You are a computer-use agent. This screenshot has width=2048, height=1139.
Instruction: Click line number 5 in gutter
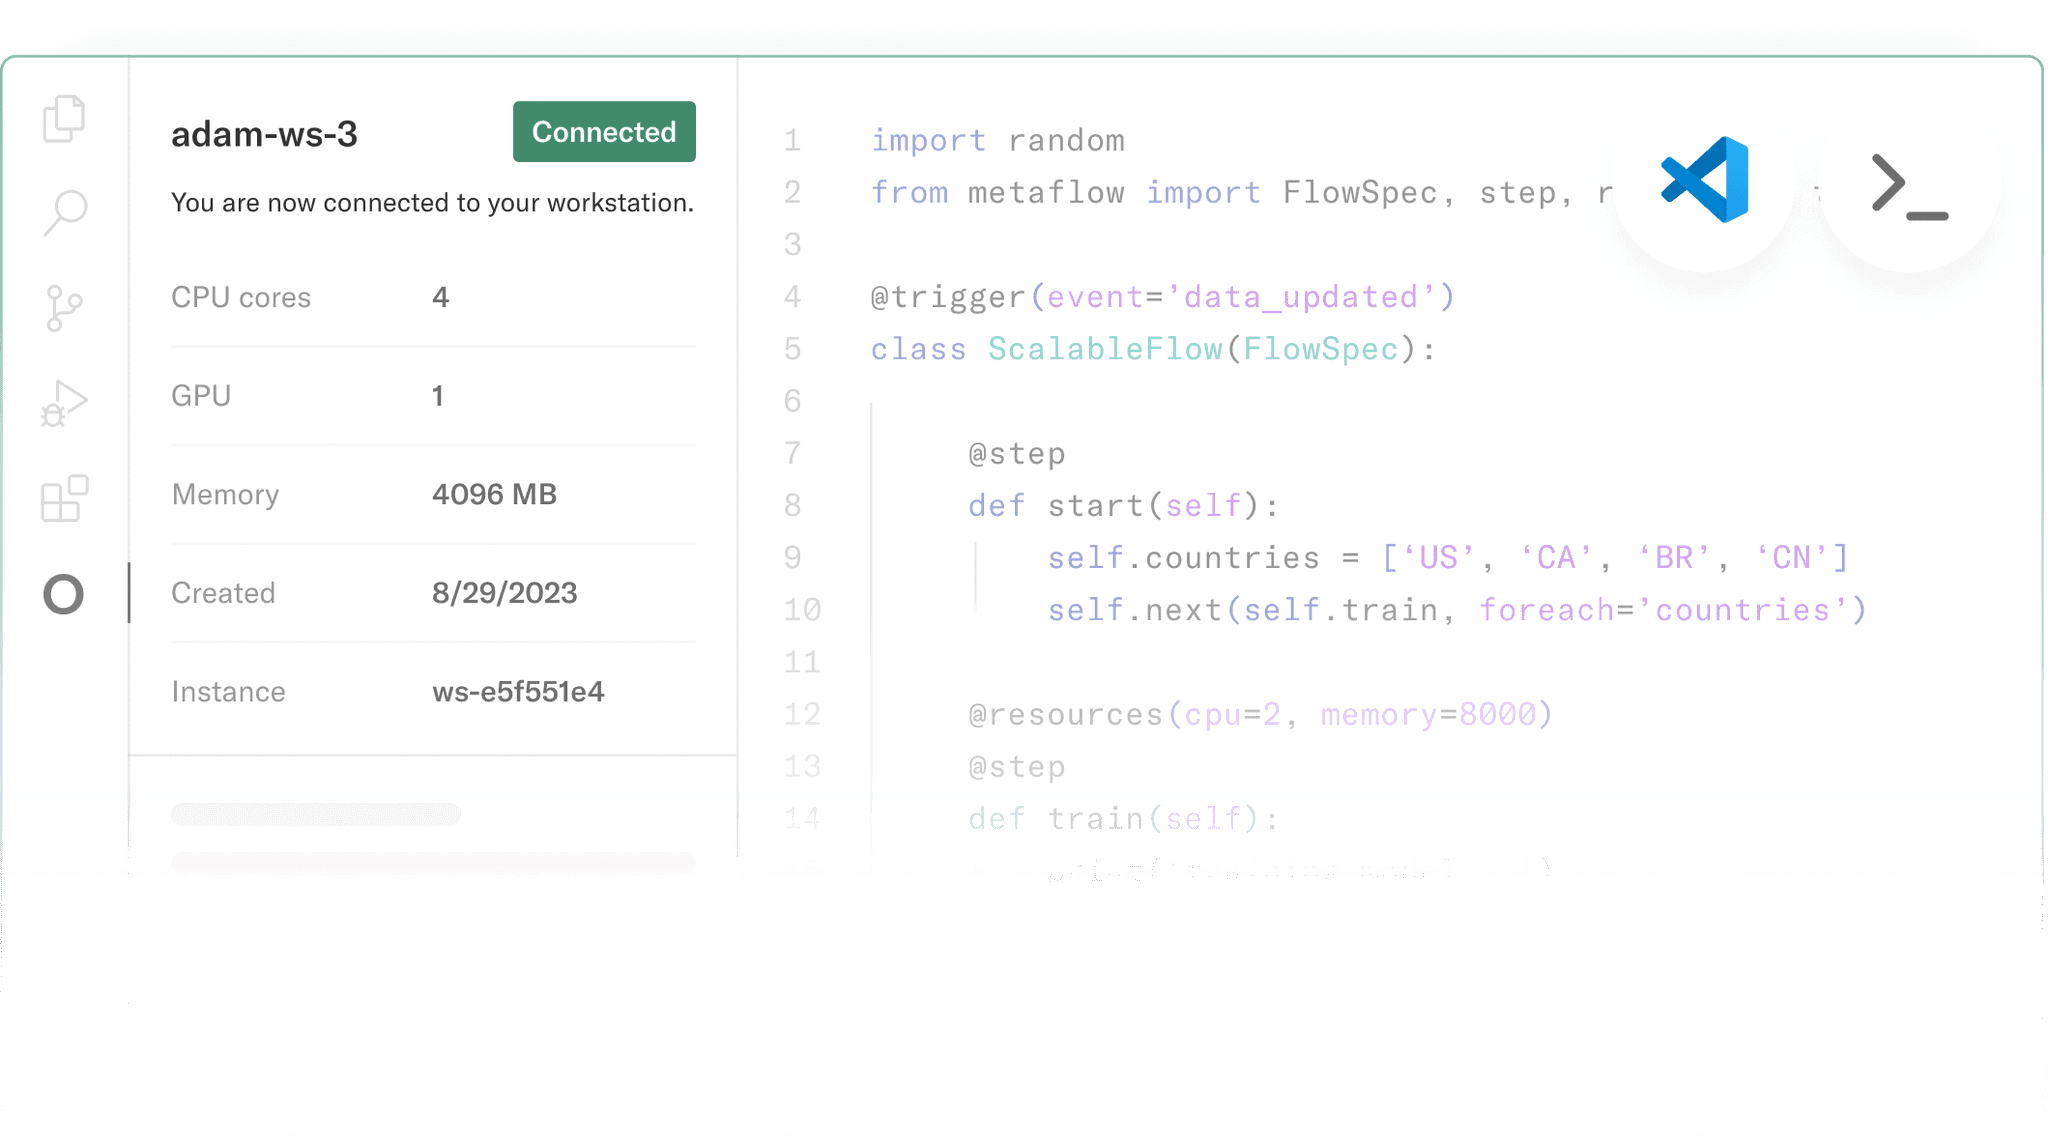click(x=792, y=349)
